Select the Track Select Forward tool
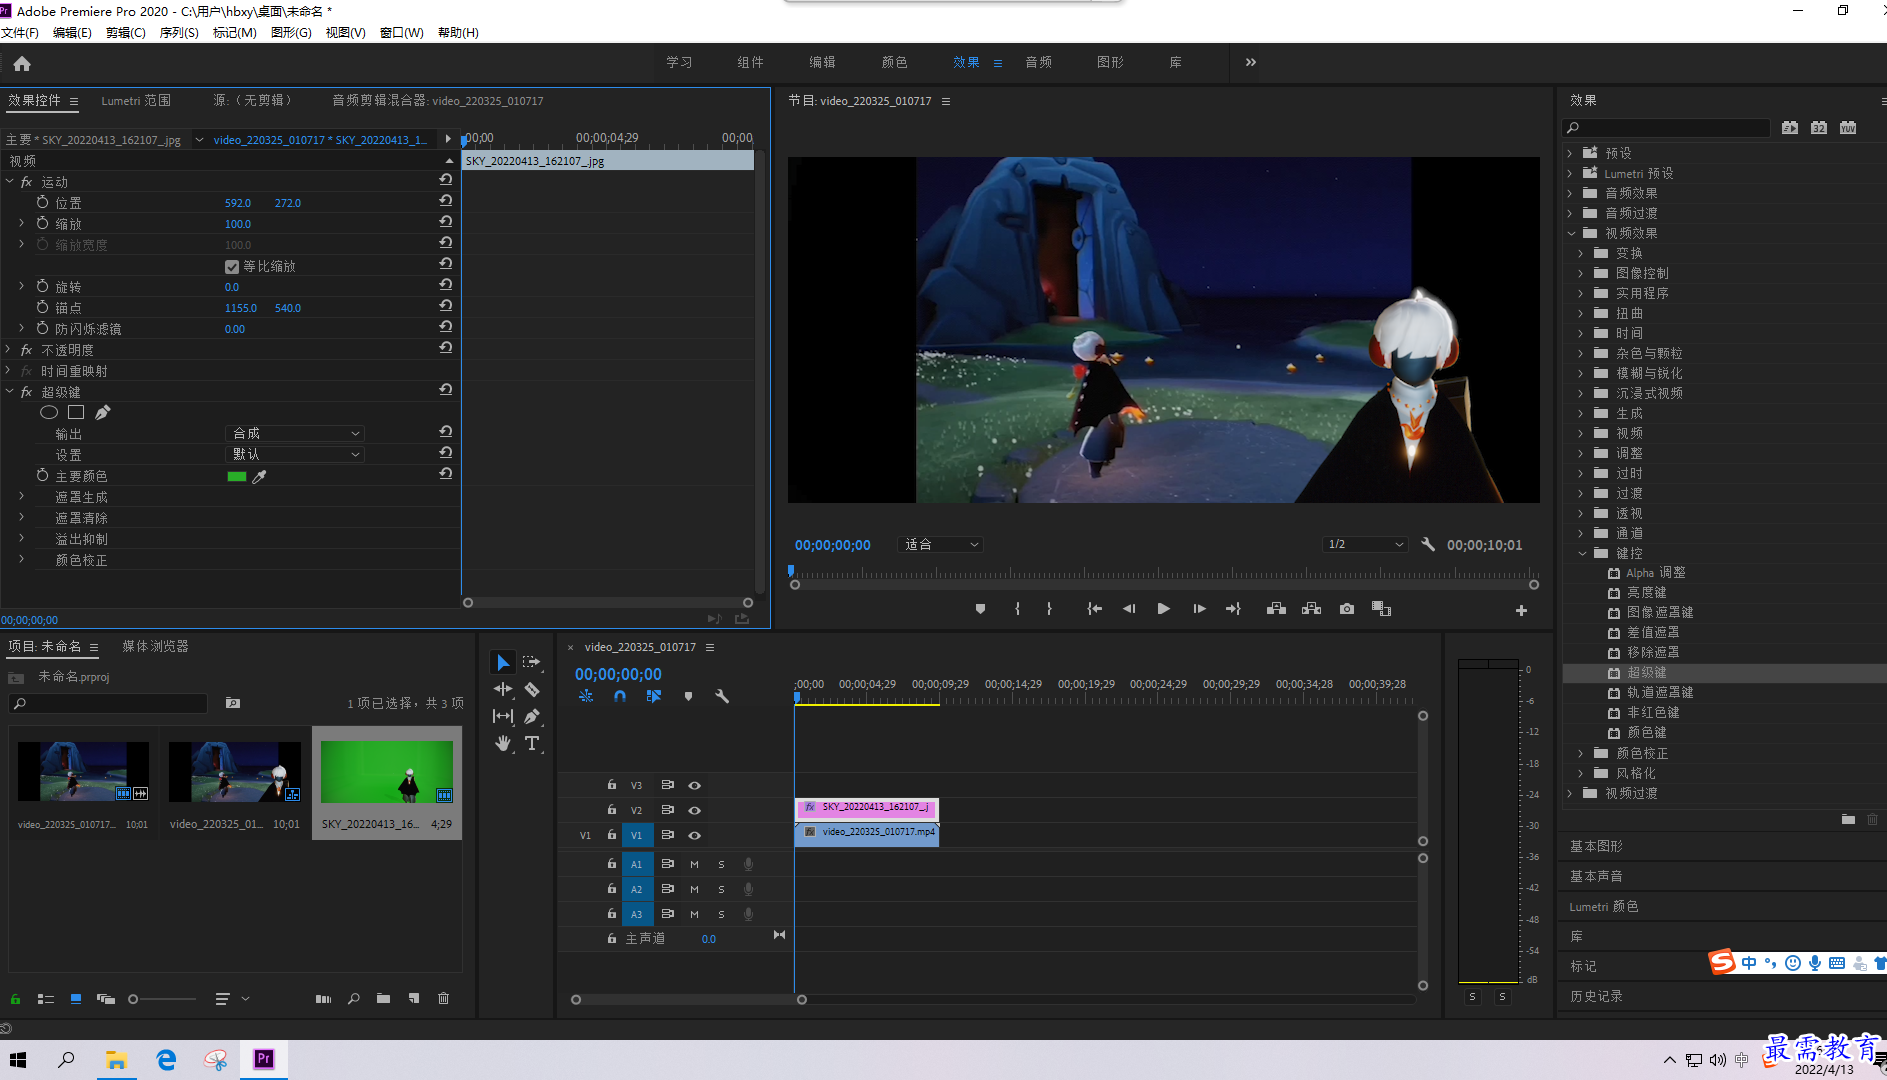The image size is (1887, 1080). [531, 662]
